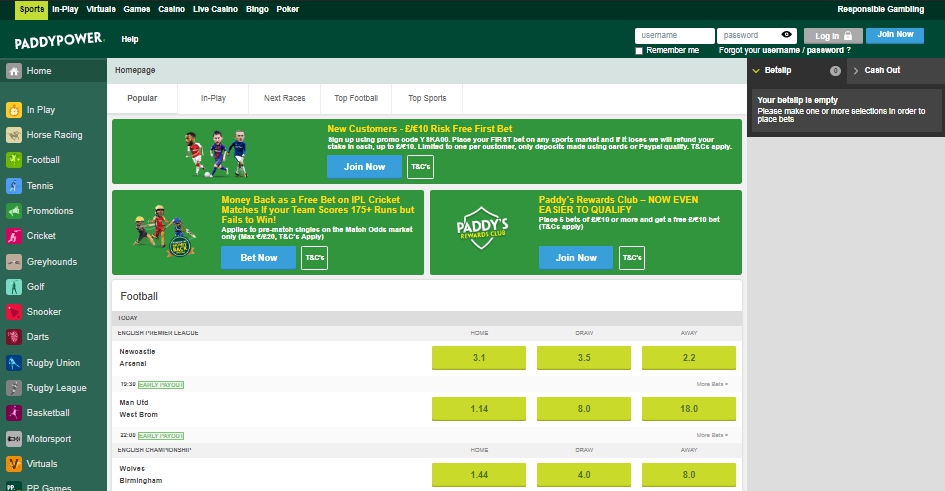945x491 pixels.
Task: Open T&C's on Rewards Club banner
Action: tap(632, 258)
